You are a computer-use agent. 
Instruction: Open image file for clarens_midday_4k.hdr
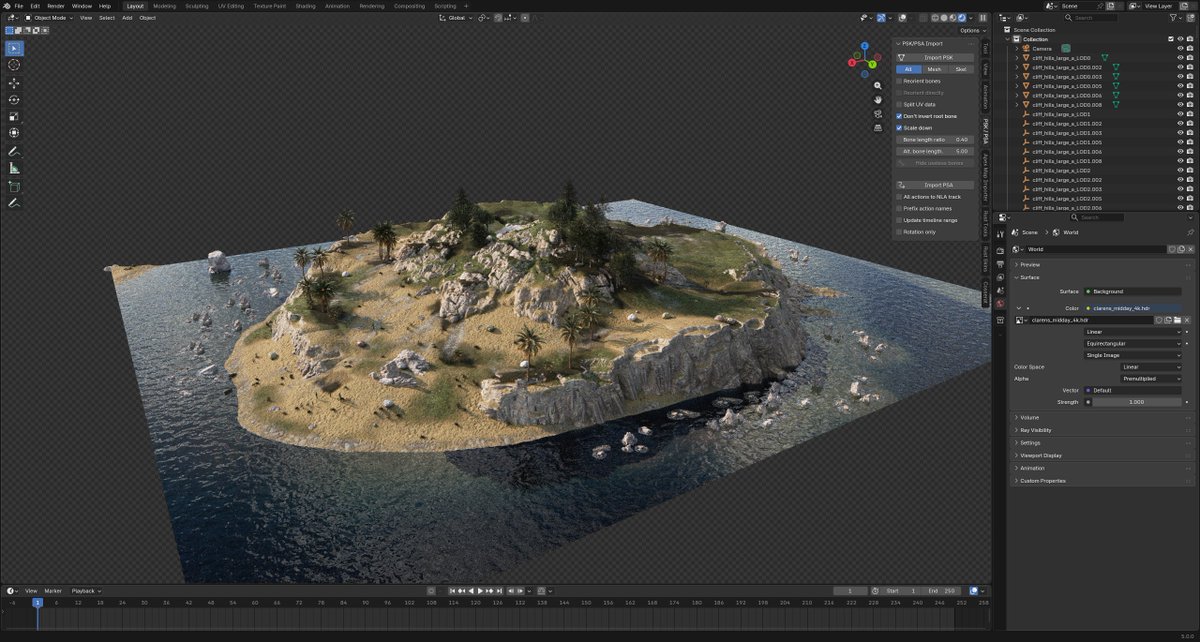(1177, 320)
